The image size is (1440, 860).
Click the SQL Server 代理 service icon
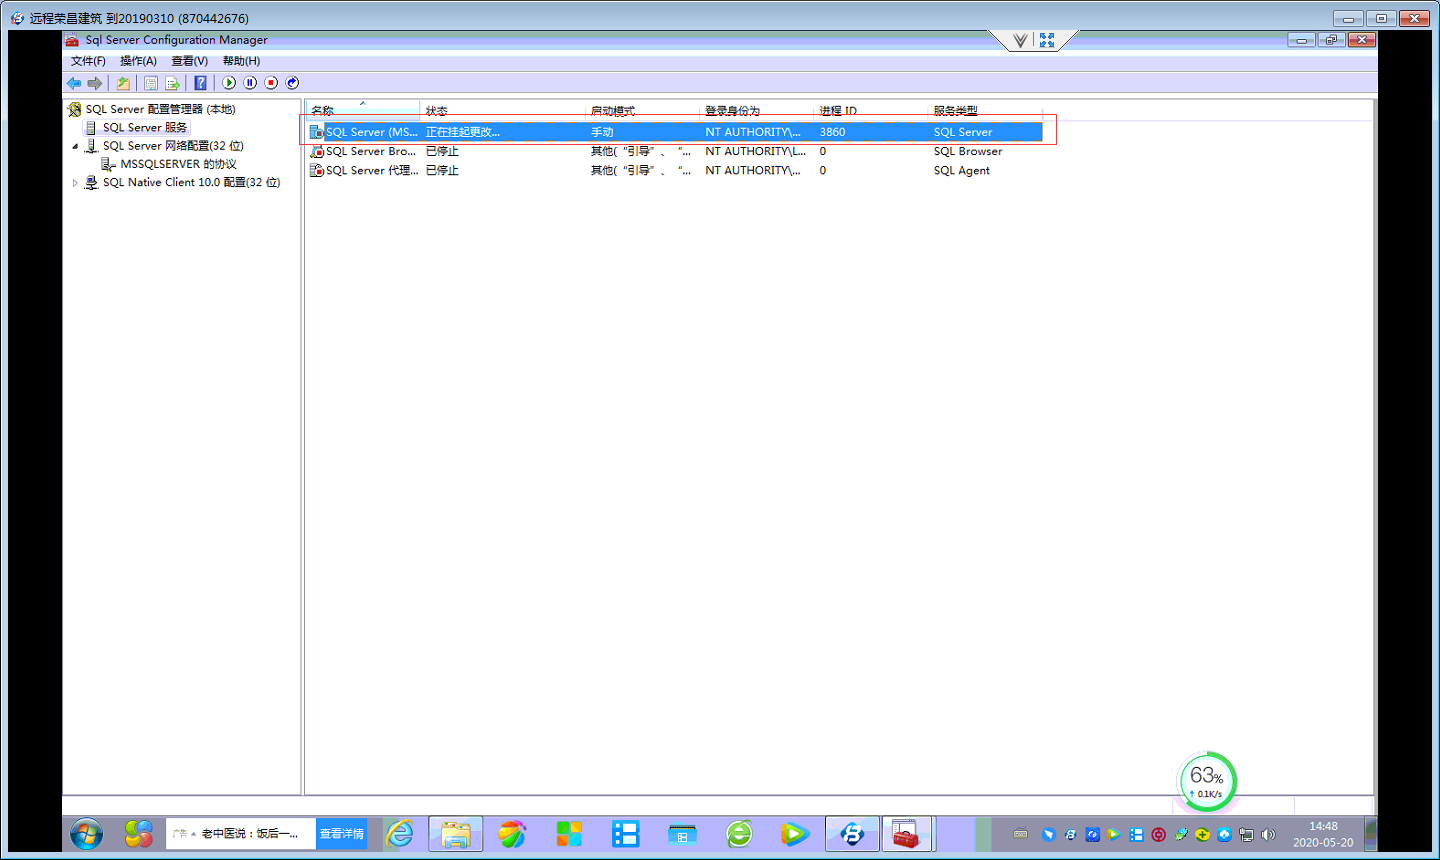pos(317,170)
